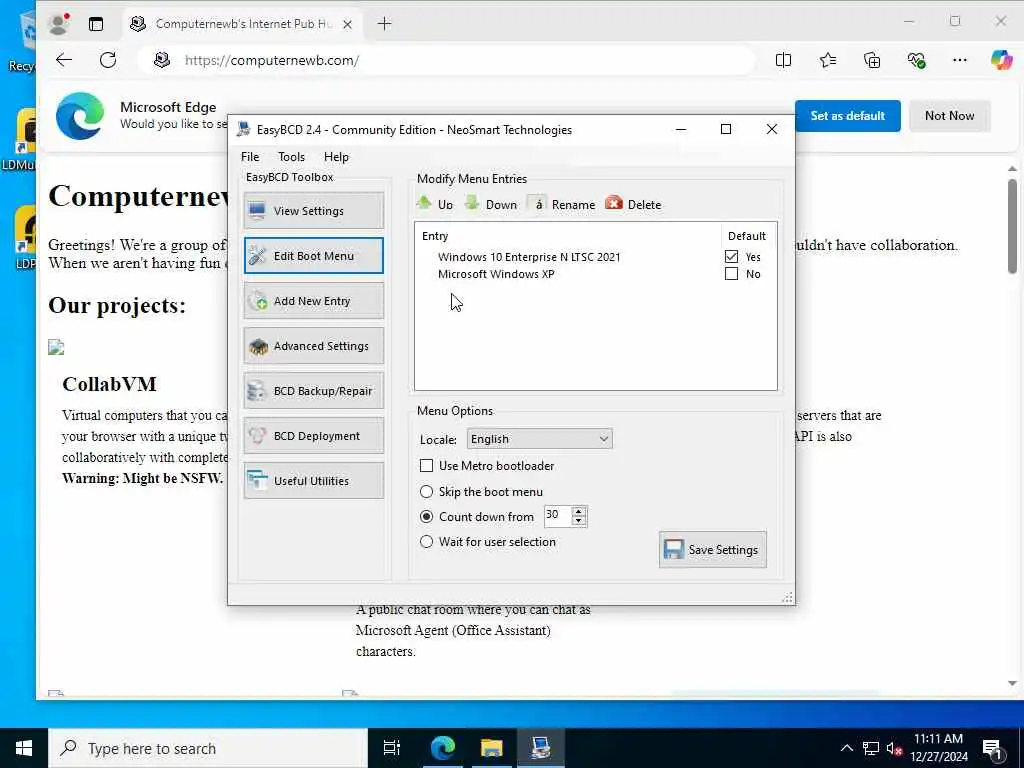Open taskbar clock and date
Screen dimensions: 1024x768
(938, 748)
